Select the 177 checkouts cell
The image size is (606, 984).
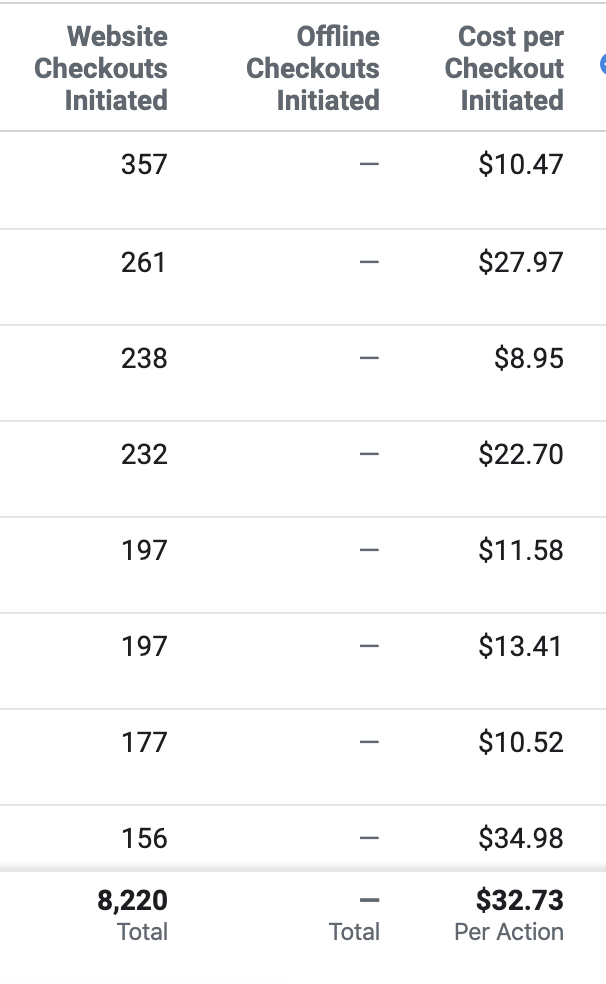pyautogui.click(x=144, y=742)
